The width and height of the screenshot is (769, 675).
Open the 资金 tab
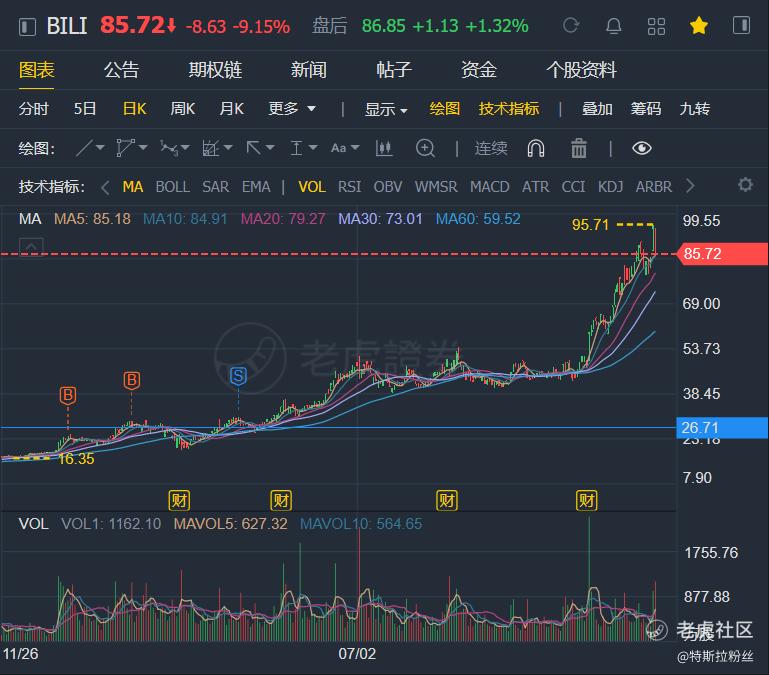(x=479, y=70)
